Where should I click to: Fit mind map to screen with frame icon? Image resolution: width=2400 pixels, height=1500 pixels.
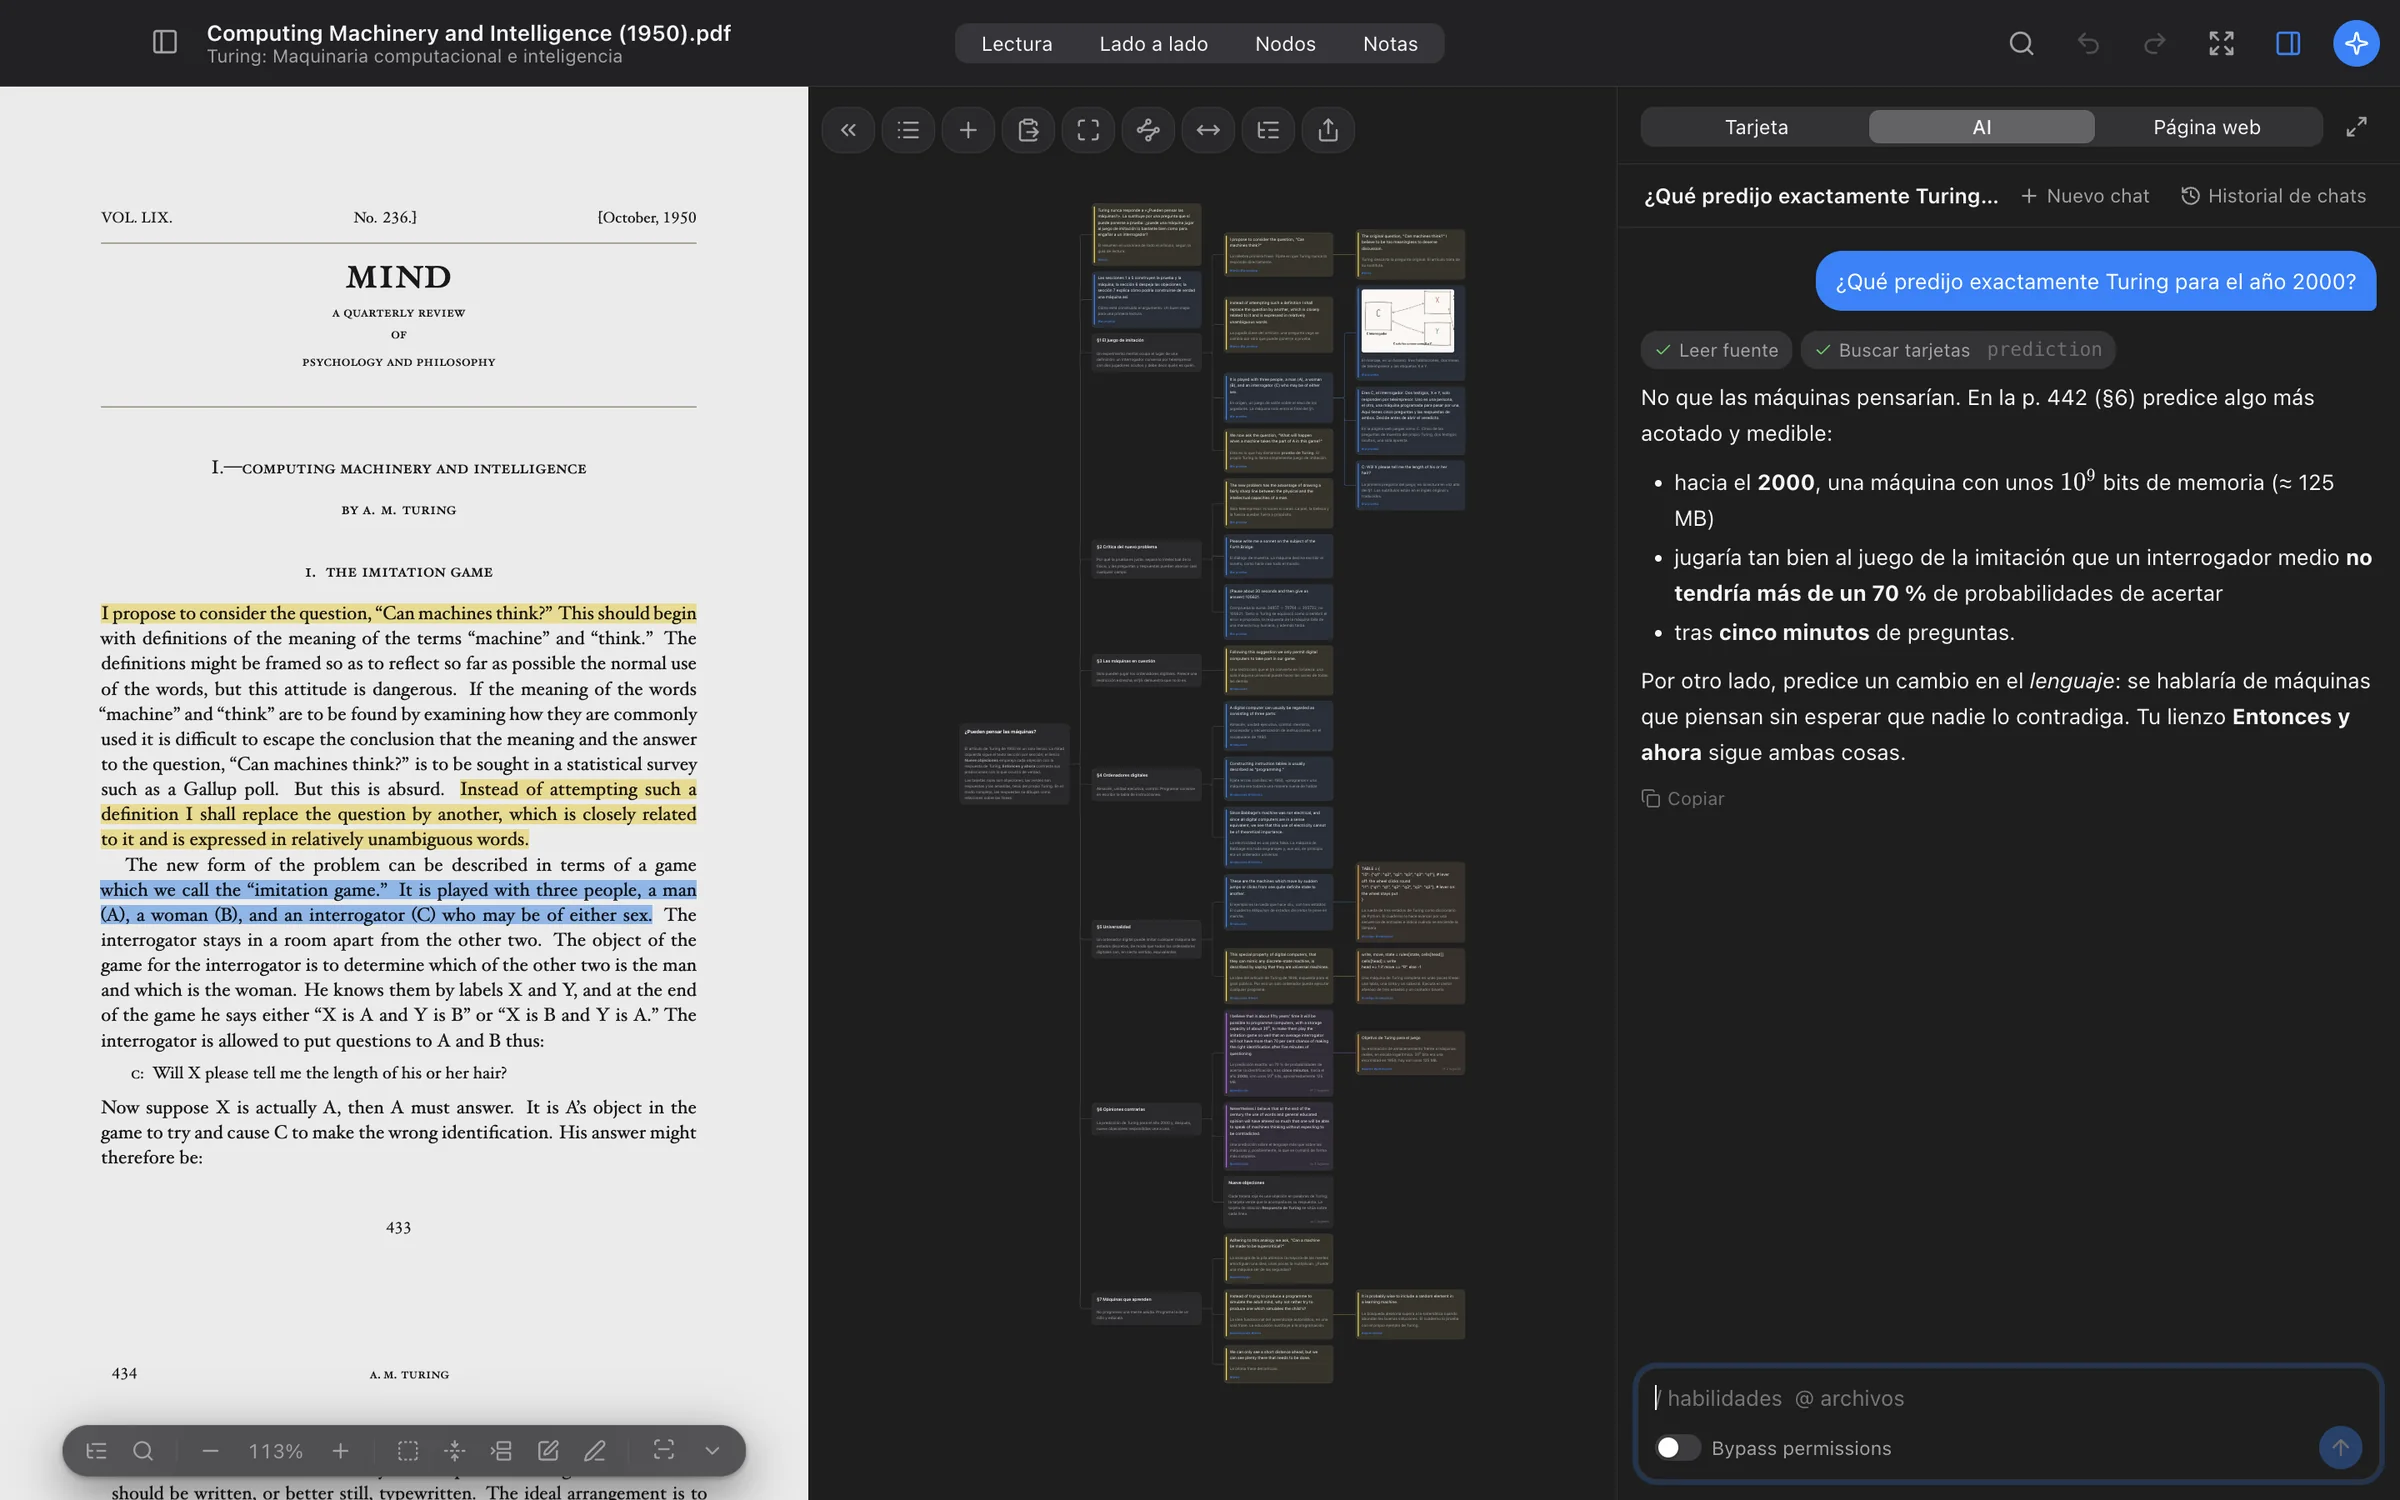coord(1088,130)
